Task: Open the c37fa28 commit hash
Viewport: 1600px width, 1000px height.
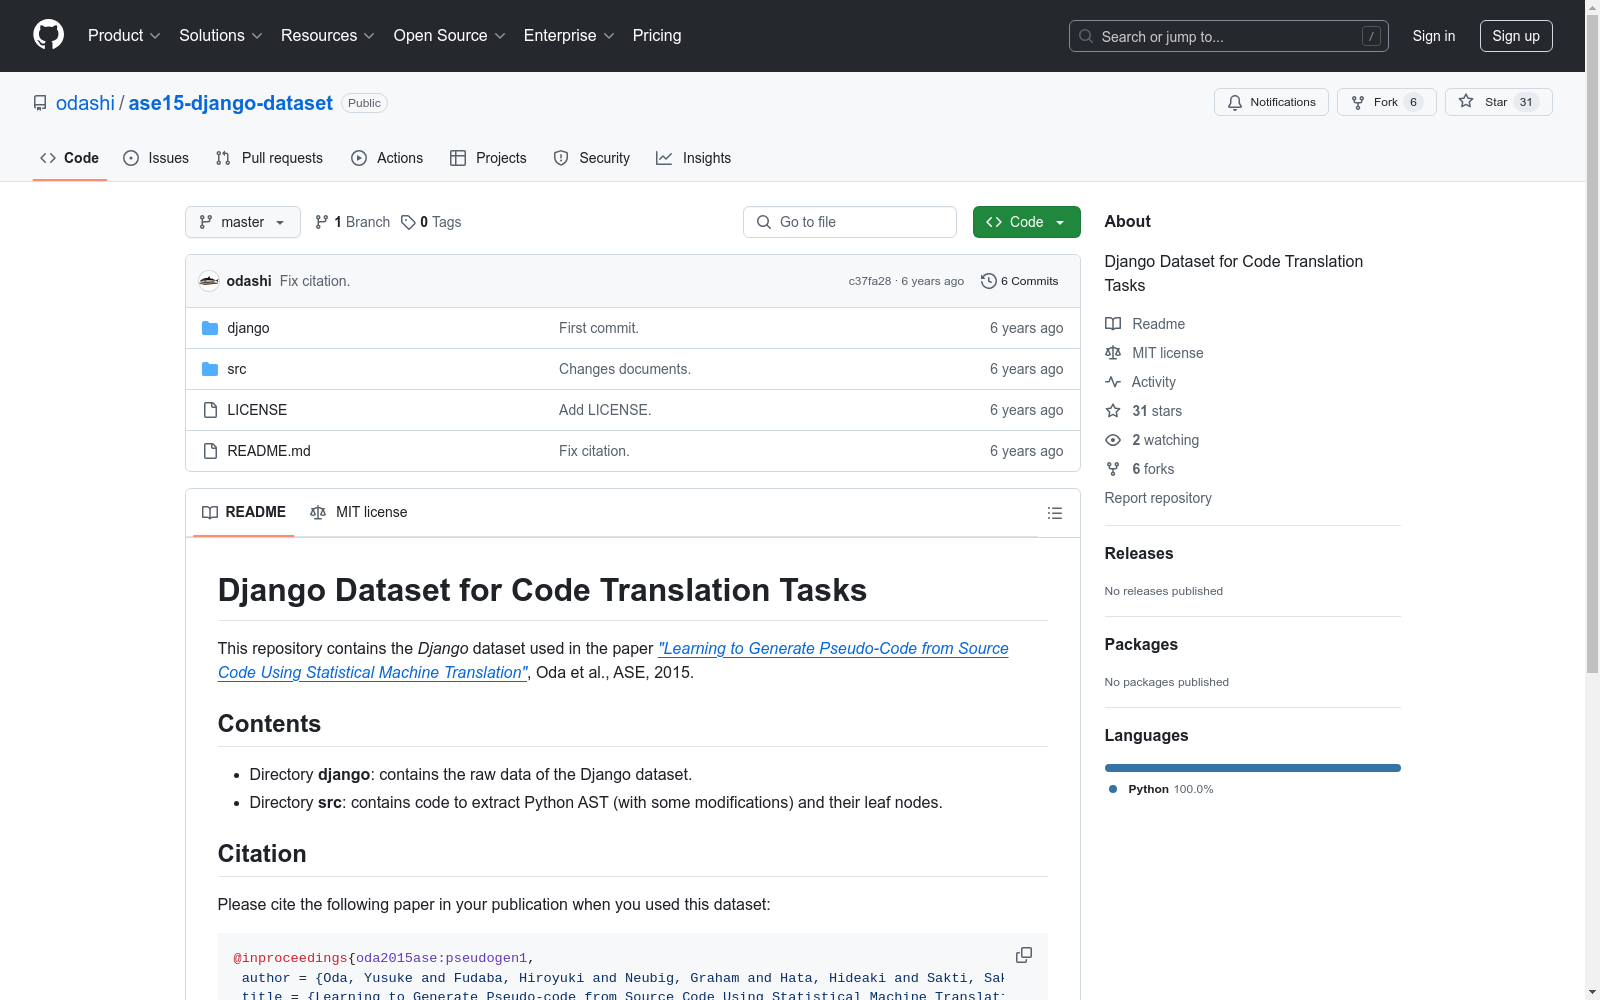Action: pos(869,281)
